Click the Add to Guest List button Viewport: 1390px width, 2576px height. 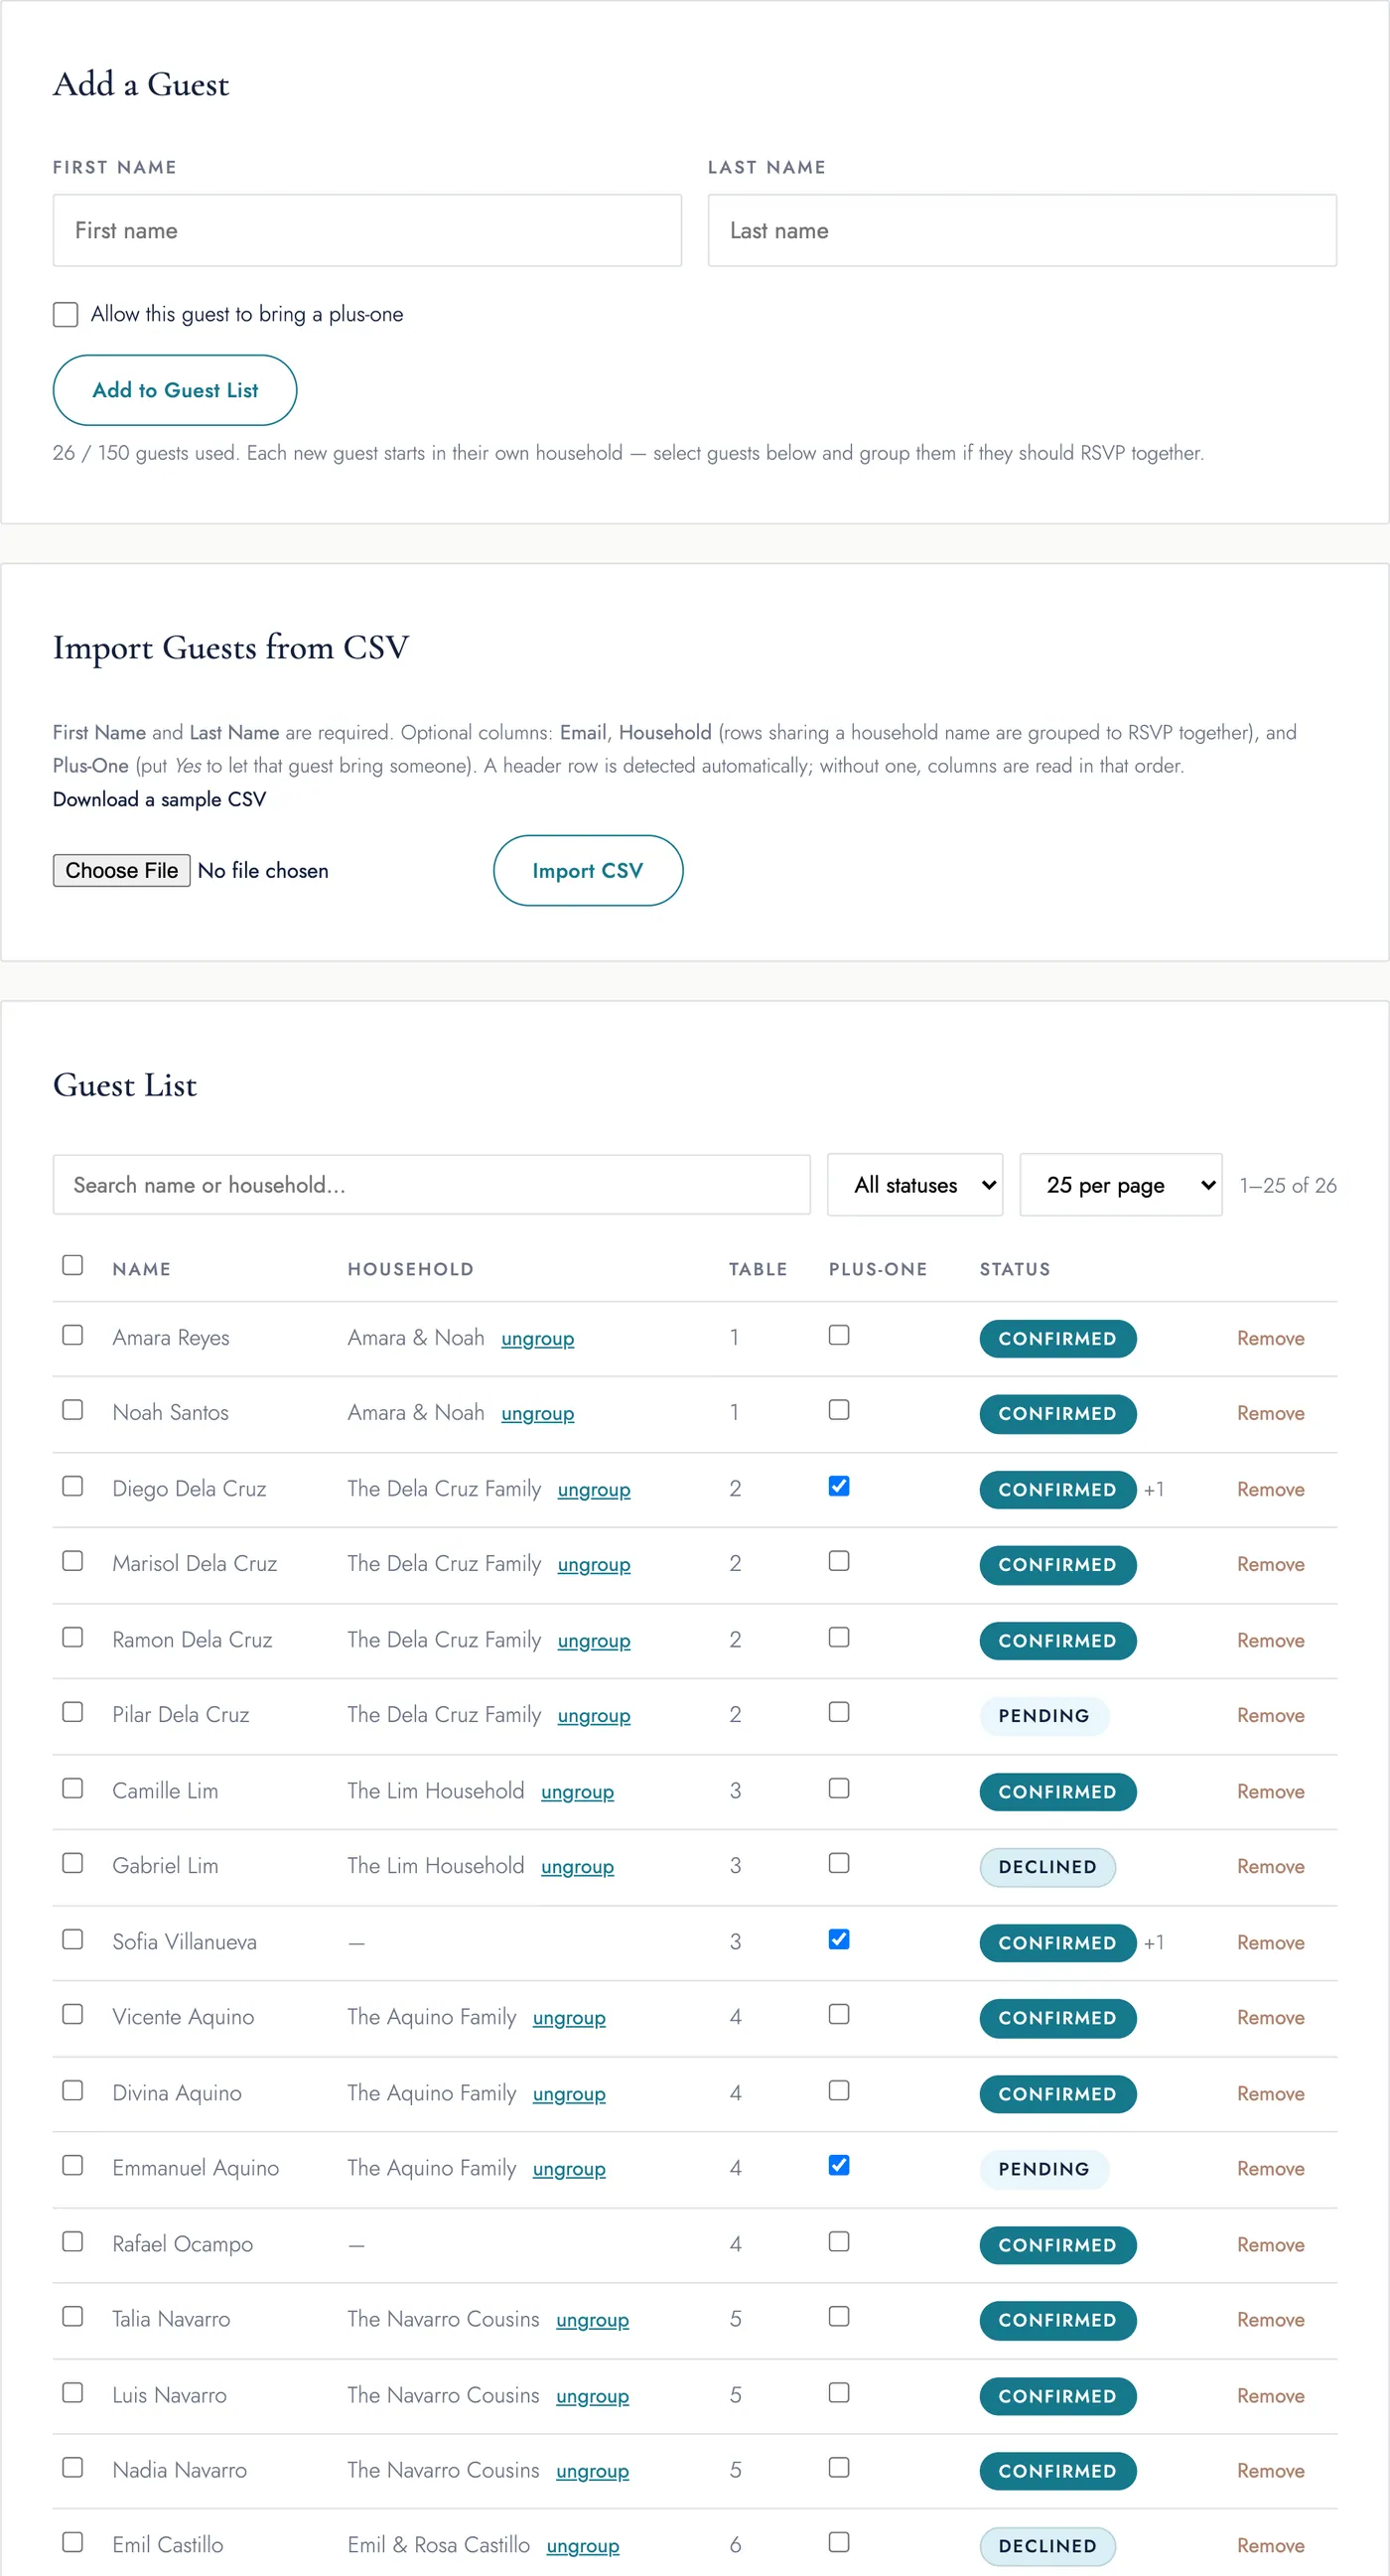[x=175, y=390]
